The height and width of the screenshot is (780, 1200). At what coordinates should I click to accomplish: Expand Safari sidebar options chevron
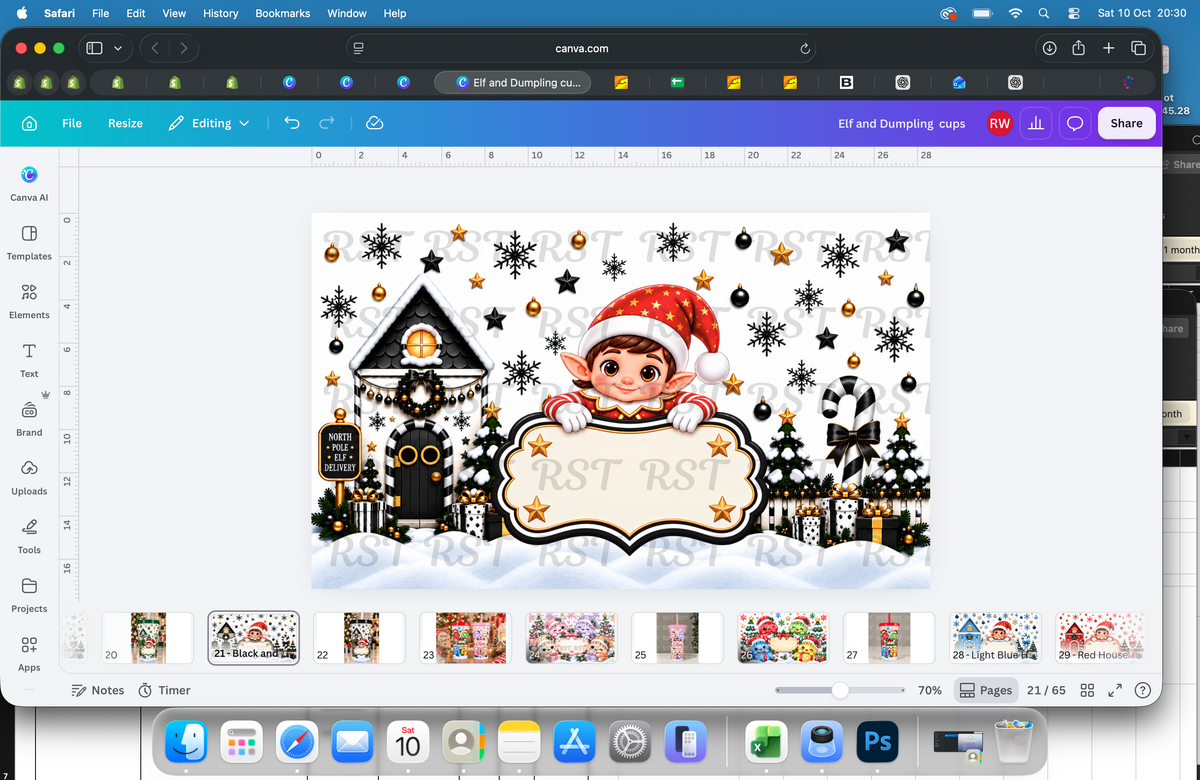pos(118,48)
